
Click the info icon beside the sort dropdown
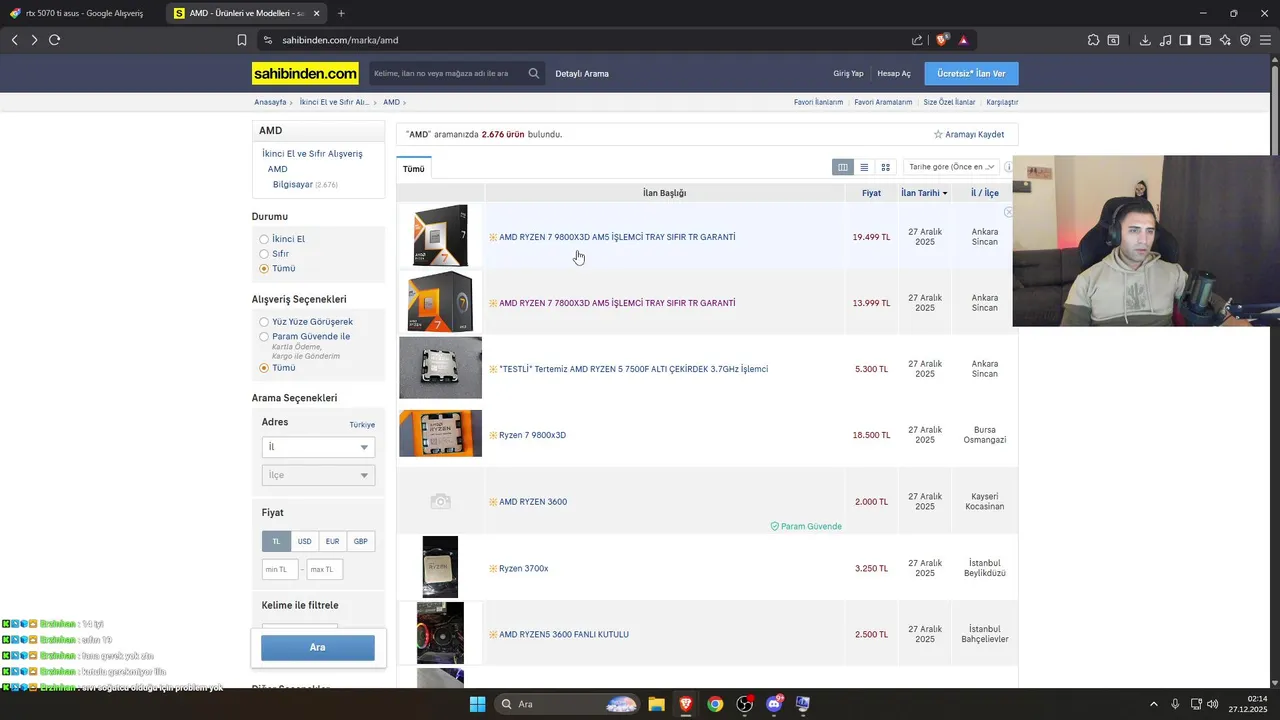tap(1008, 167)
